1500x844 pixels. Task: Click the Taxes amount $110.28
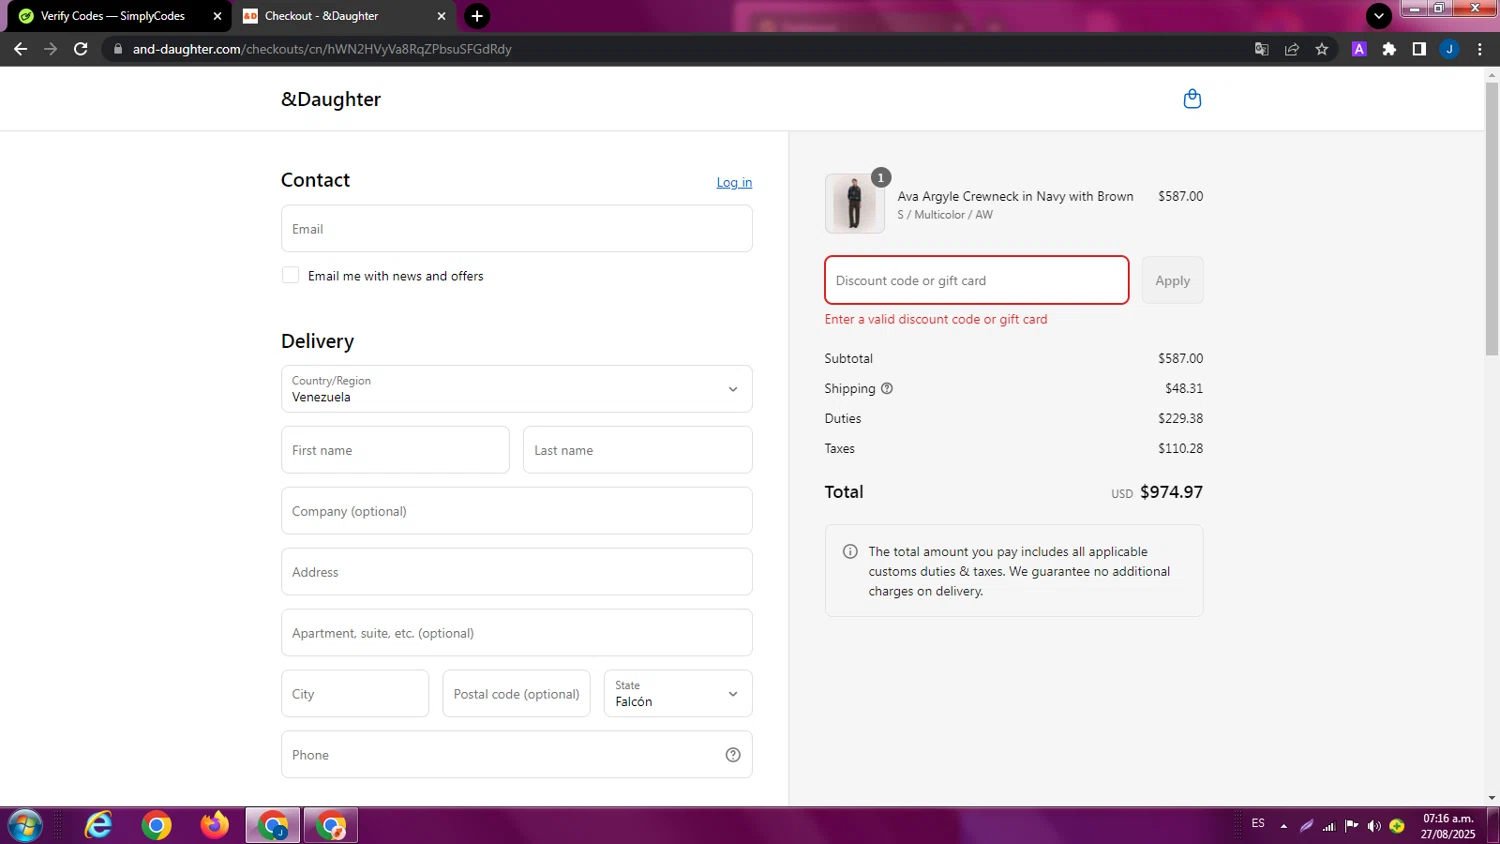(1180, 448)
